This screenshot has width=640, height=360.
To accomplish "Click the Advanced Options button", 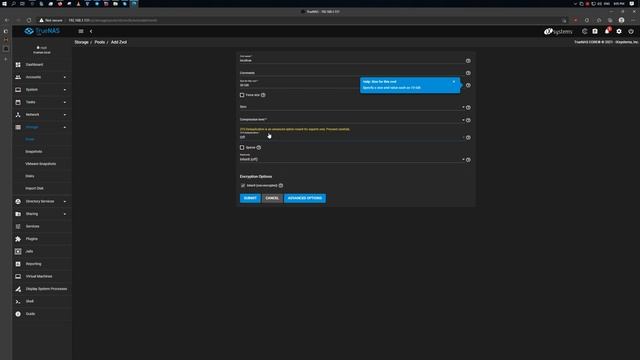I will (304, 198).
